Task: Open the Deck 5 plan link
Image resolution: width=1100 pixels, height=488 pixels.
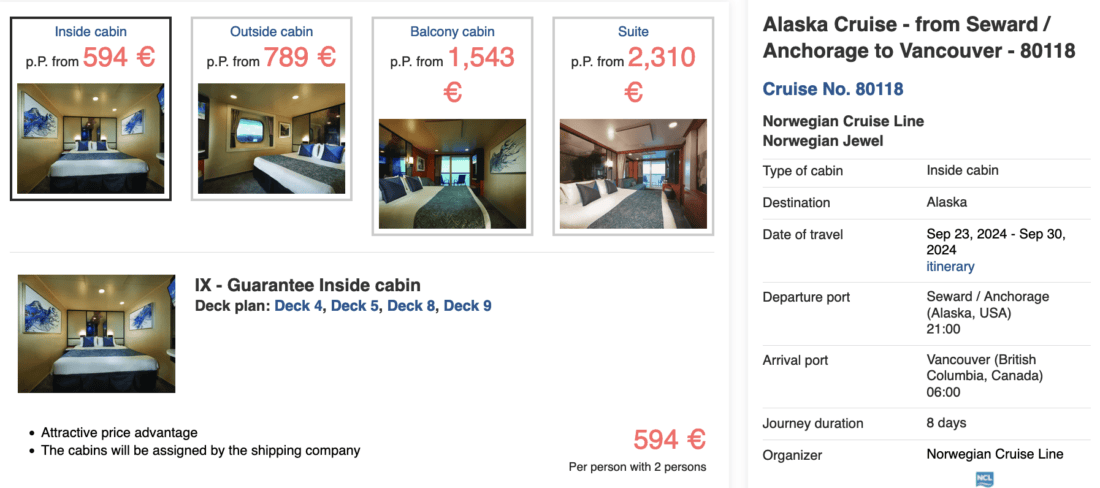Action: click(x=355, y=306)
